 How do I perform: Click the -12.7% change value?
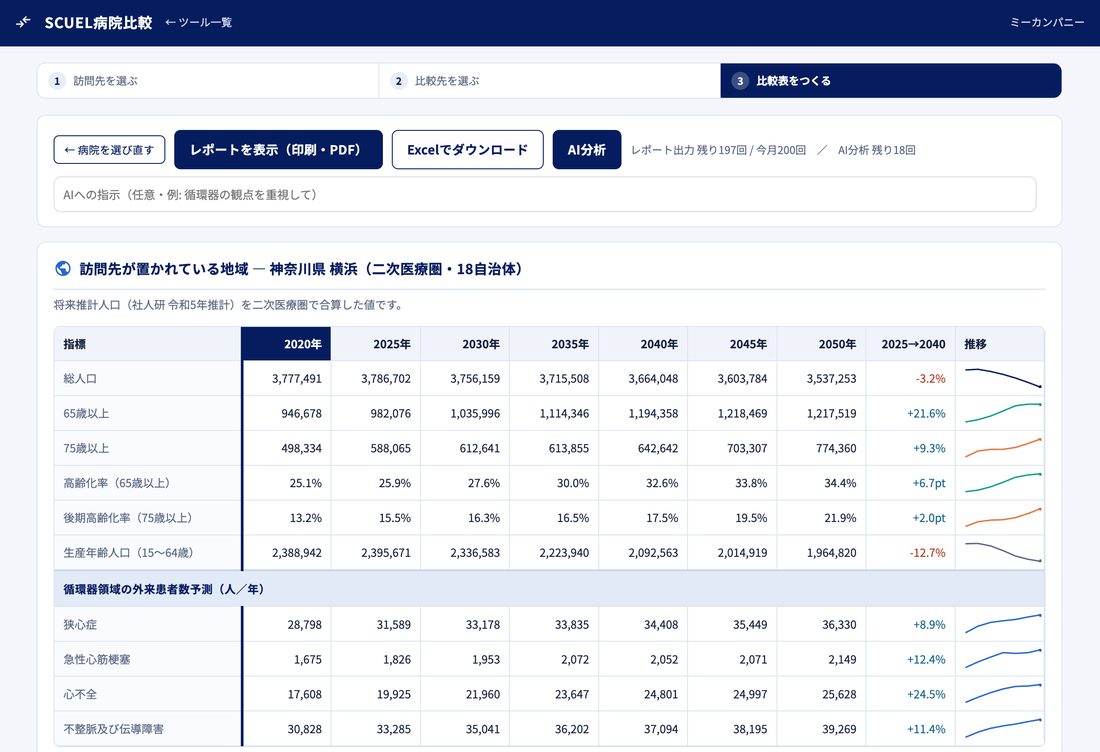coord(927,553)
